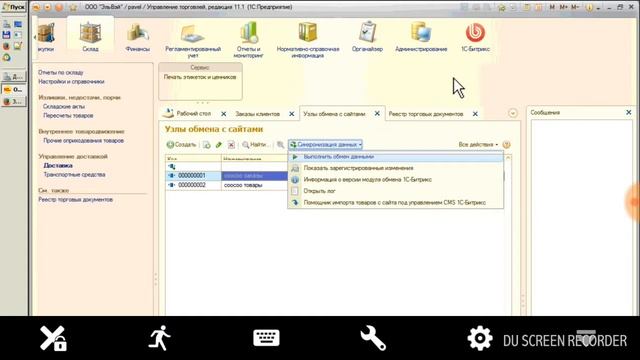640x360 pixels.
Task: Tap the running man icon in bottom bar
Action: [160, 338]
